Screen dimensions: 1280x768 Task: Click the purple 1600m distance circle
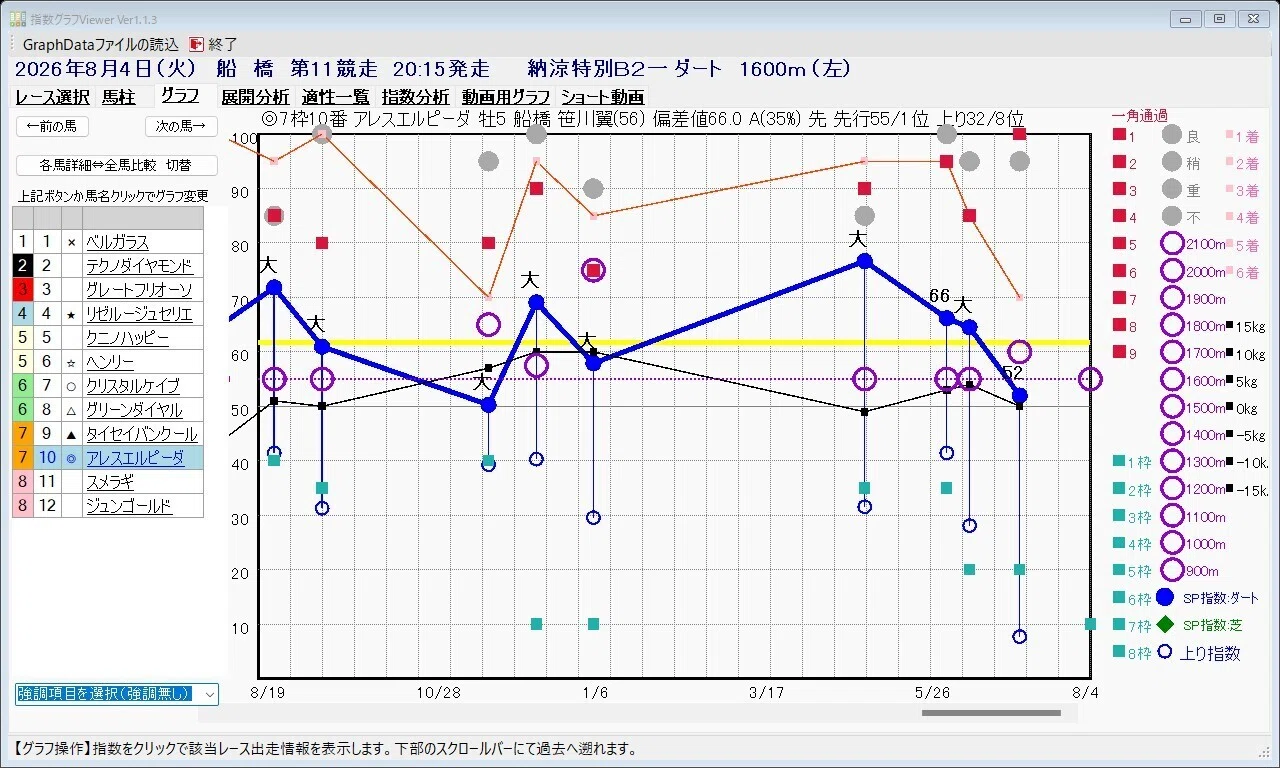pyautogui.click(x=1172, y=380)
